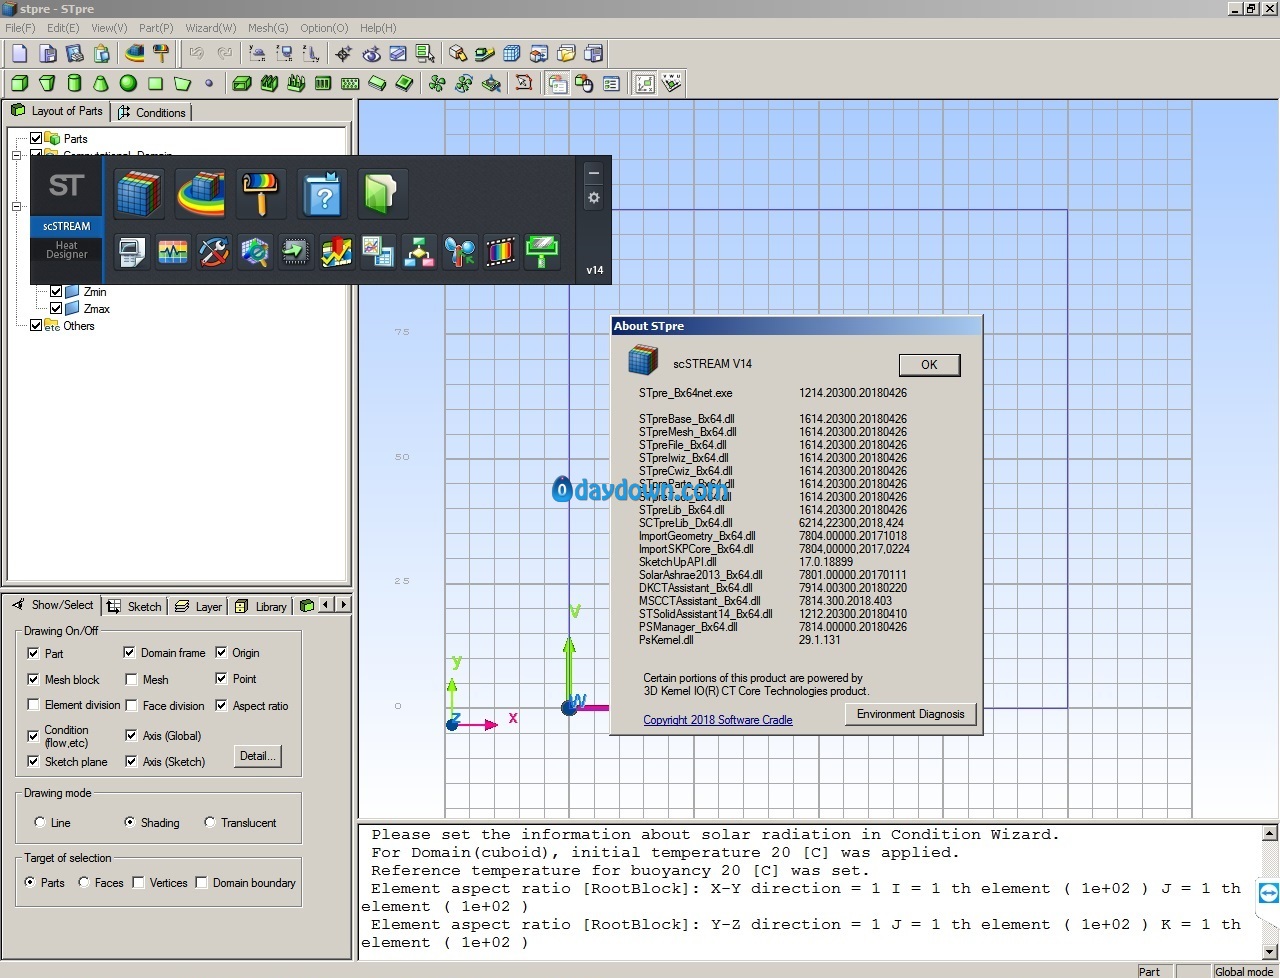Screen dimensions: 1280x978
Task: Open the Copyright 2018 Software Cradle link
Action: pyautogui.click(x=717, y=720)
